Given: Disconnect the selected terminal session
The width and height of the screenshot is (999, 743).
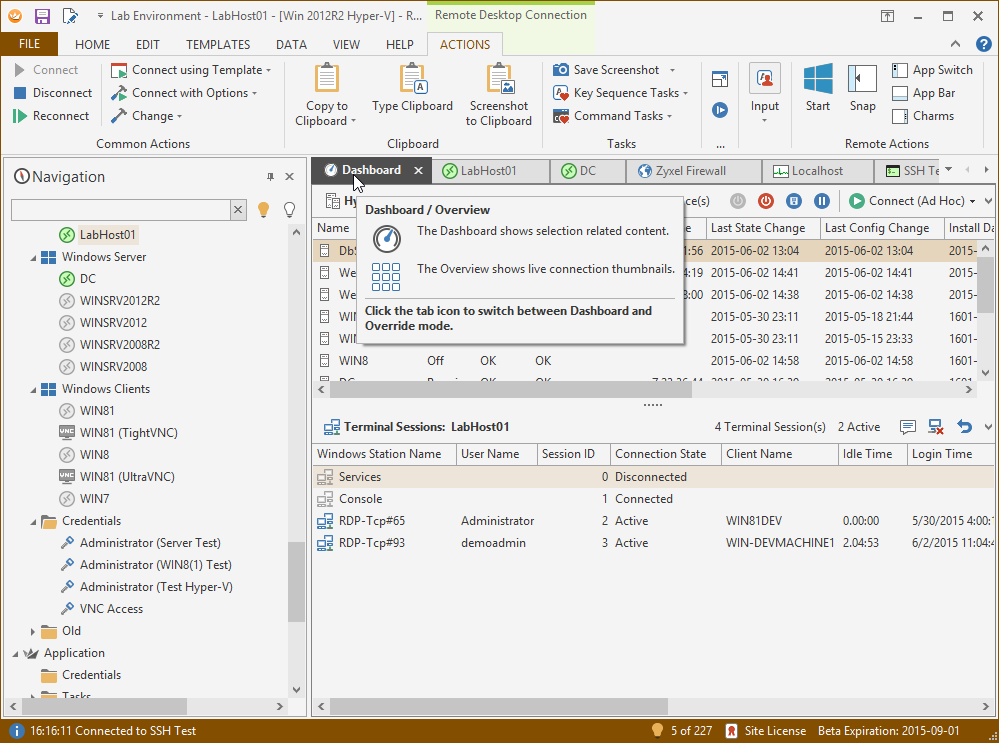Looking at the screenshot, I should (x=934, y=426).
